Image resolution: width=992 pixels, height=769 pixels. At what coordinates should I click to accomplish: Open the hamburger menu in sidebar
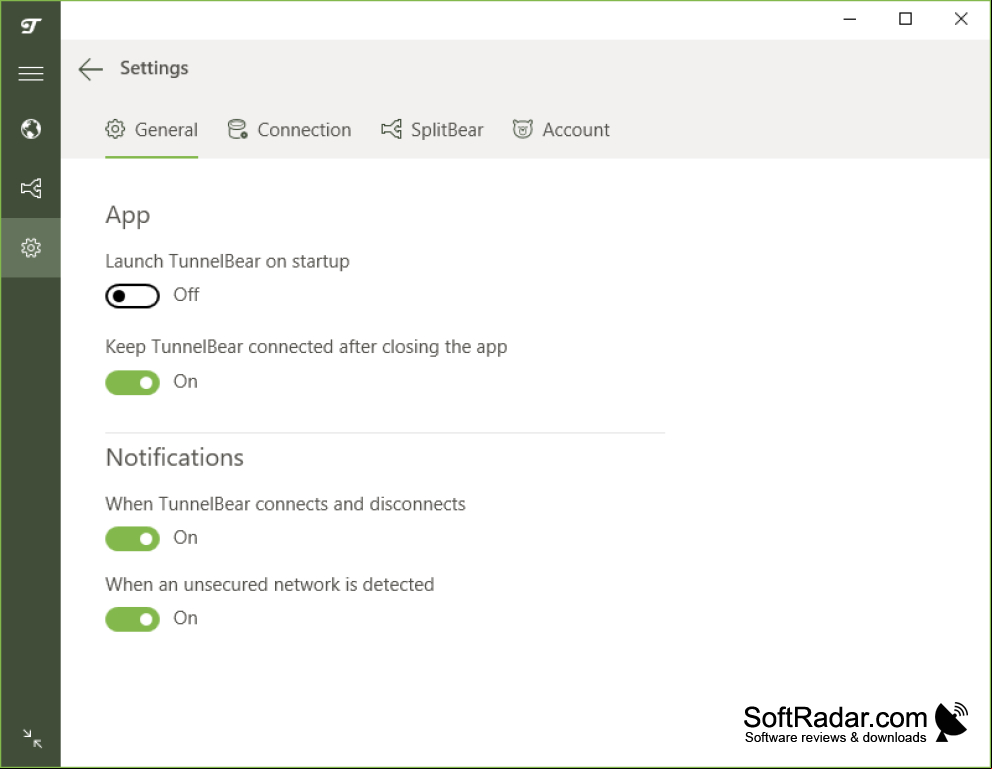pos(30,74)
